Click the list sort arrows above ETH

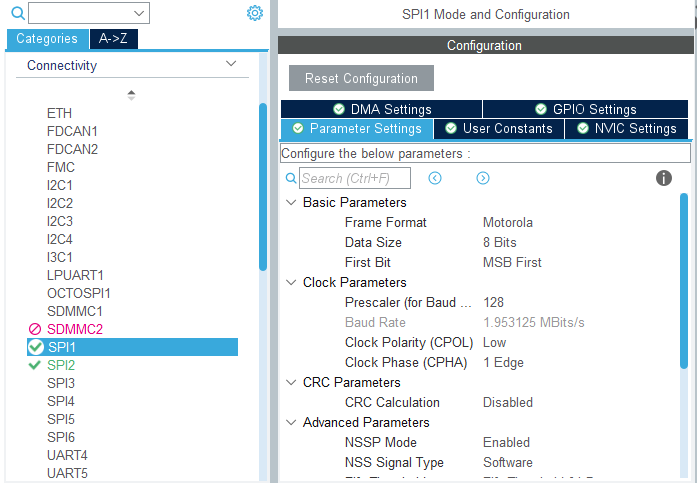(x=131, y=95)
